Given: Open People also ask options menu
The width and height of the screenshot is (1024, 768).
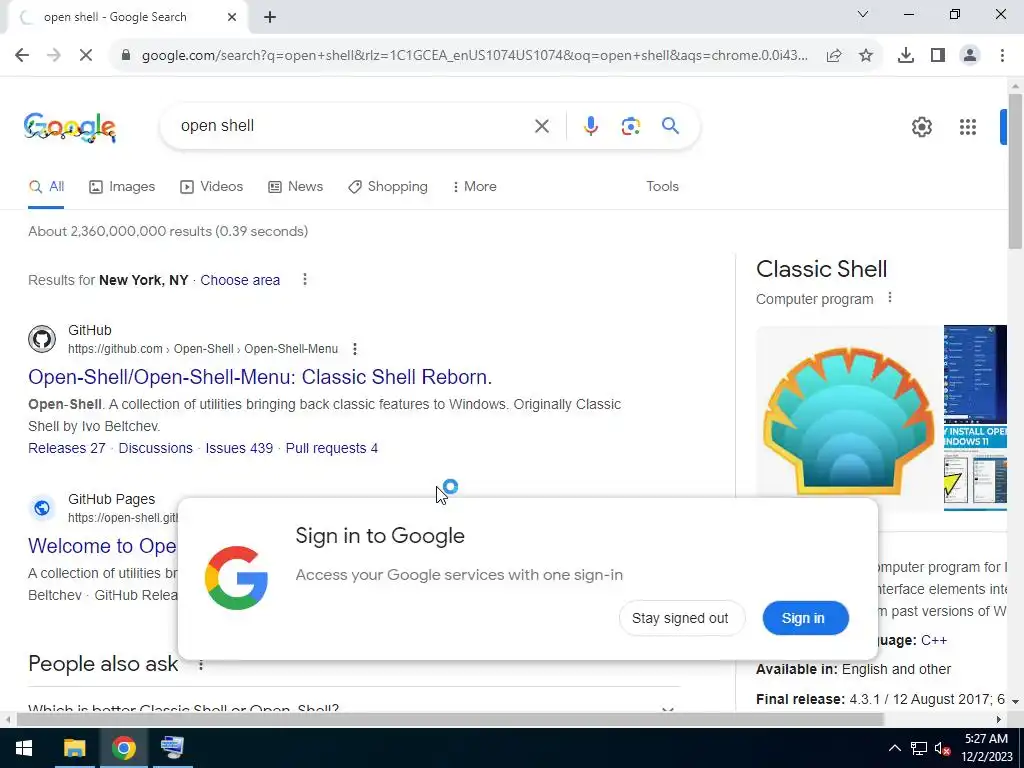Looking at the screenshot, I should point(201,665).
